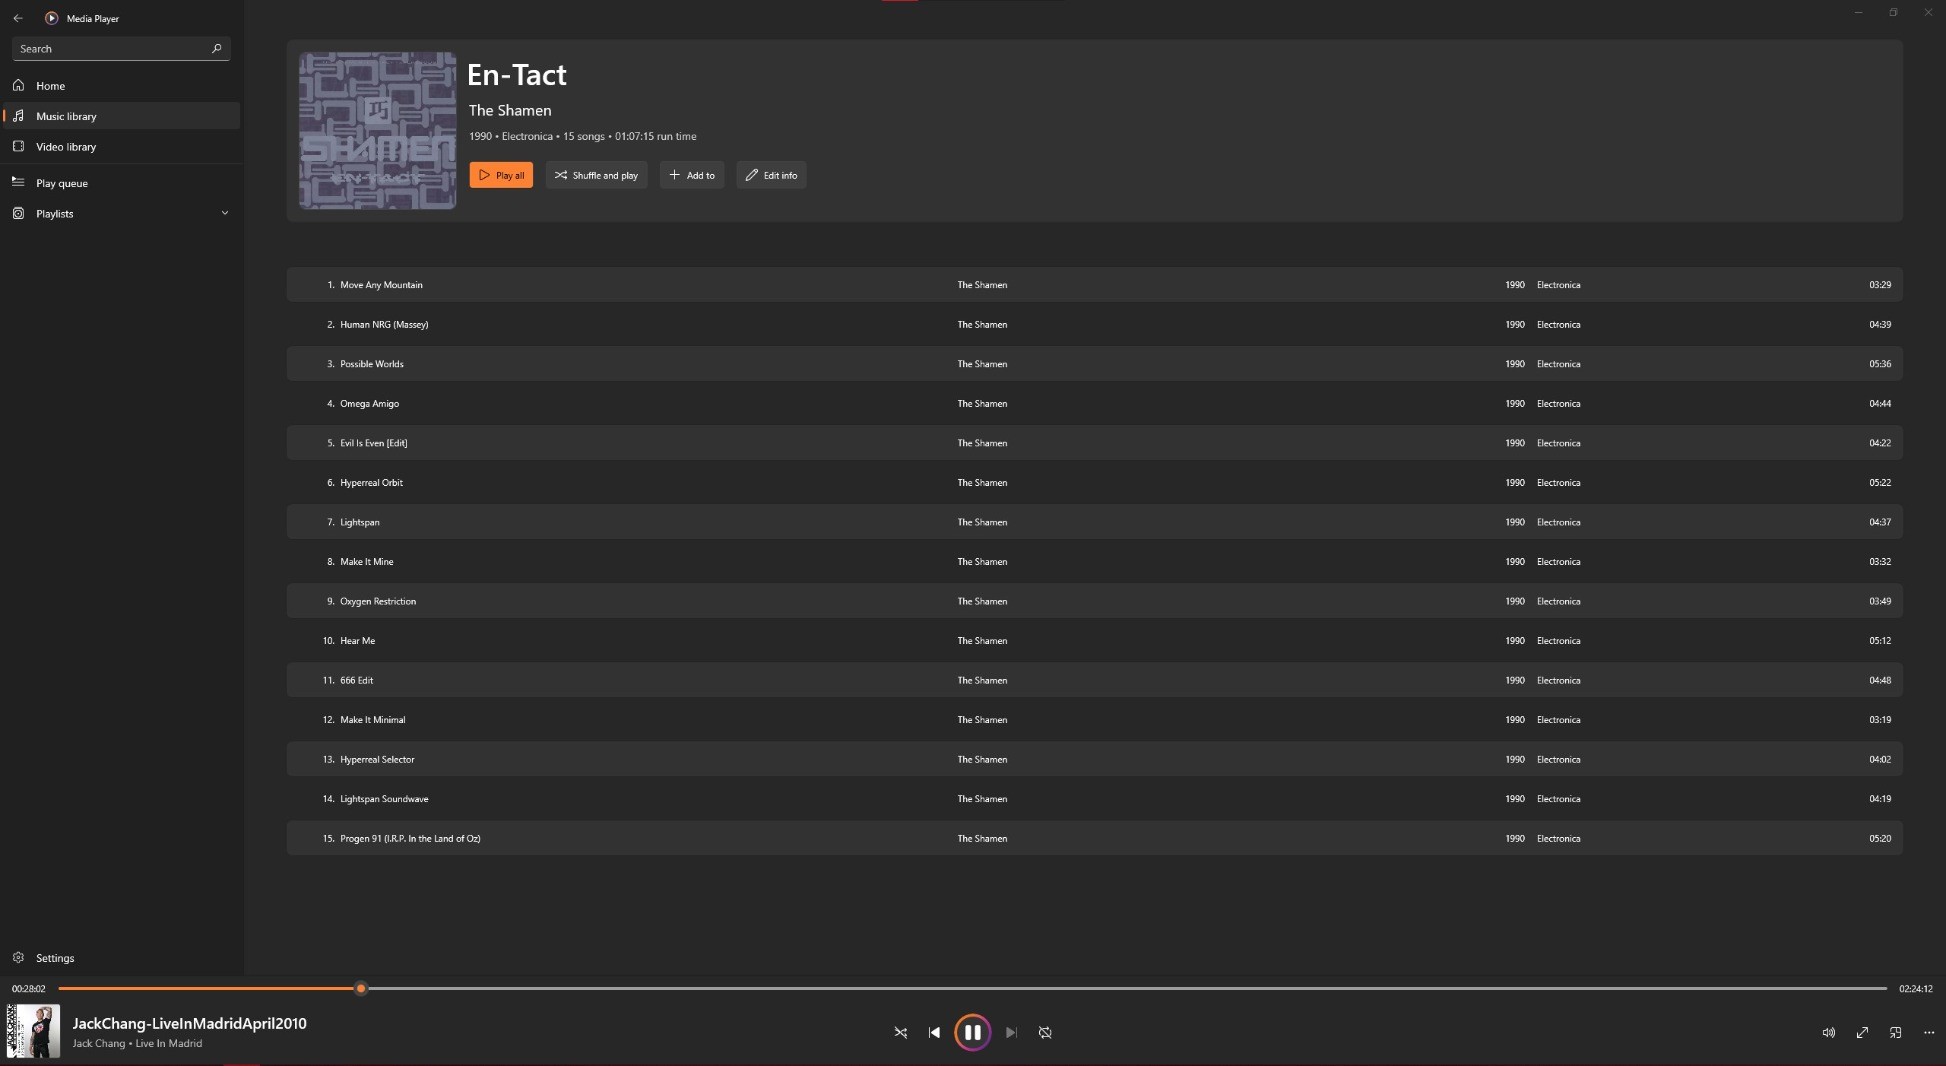Open Settings from sidebar
This screenshot has height=1066, width=1946.
point(121,958)
